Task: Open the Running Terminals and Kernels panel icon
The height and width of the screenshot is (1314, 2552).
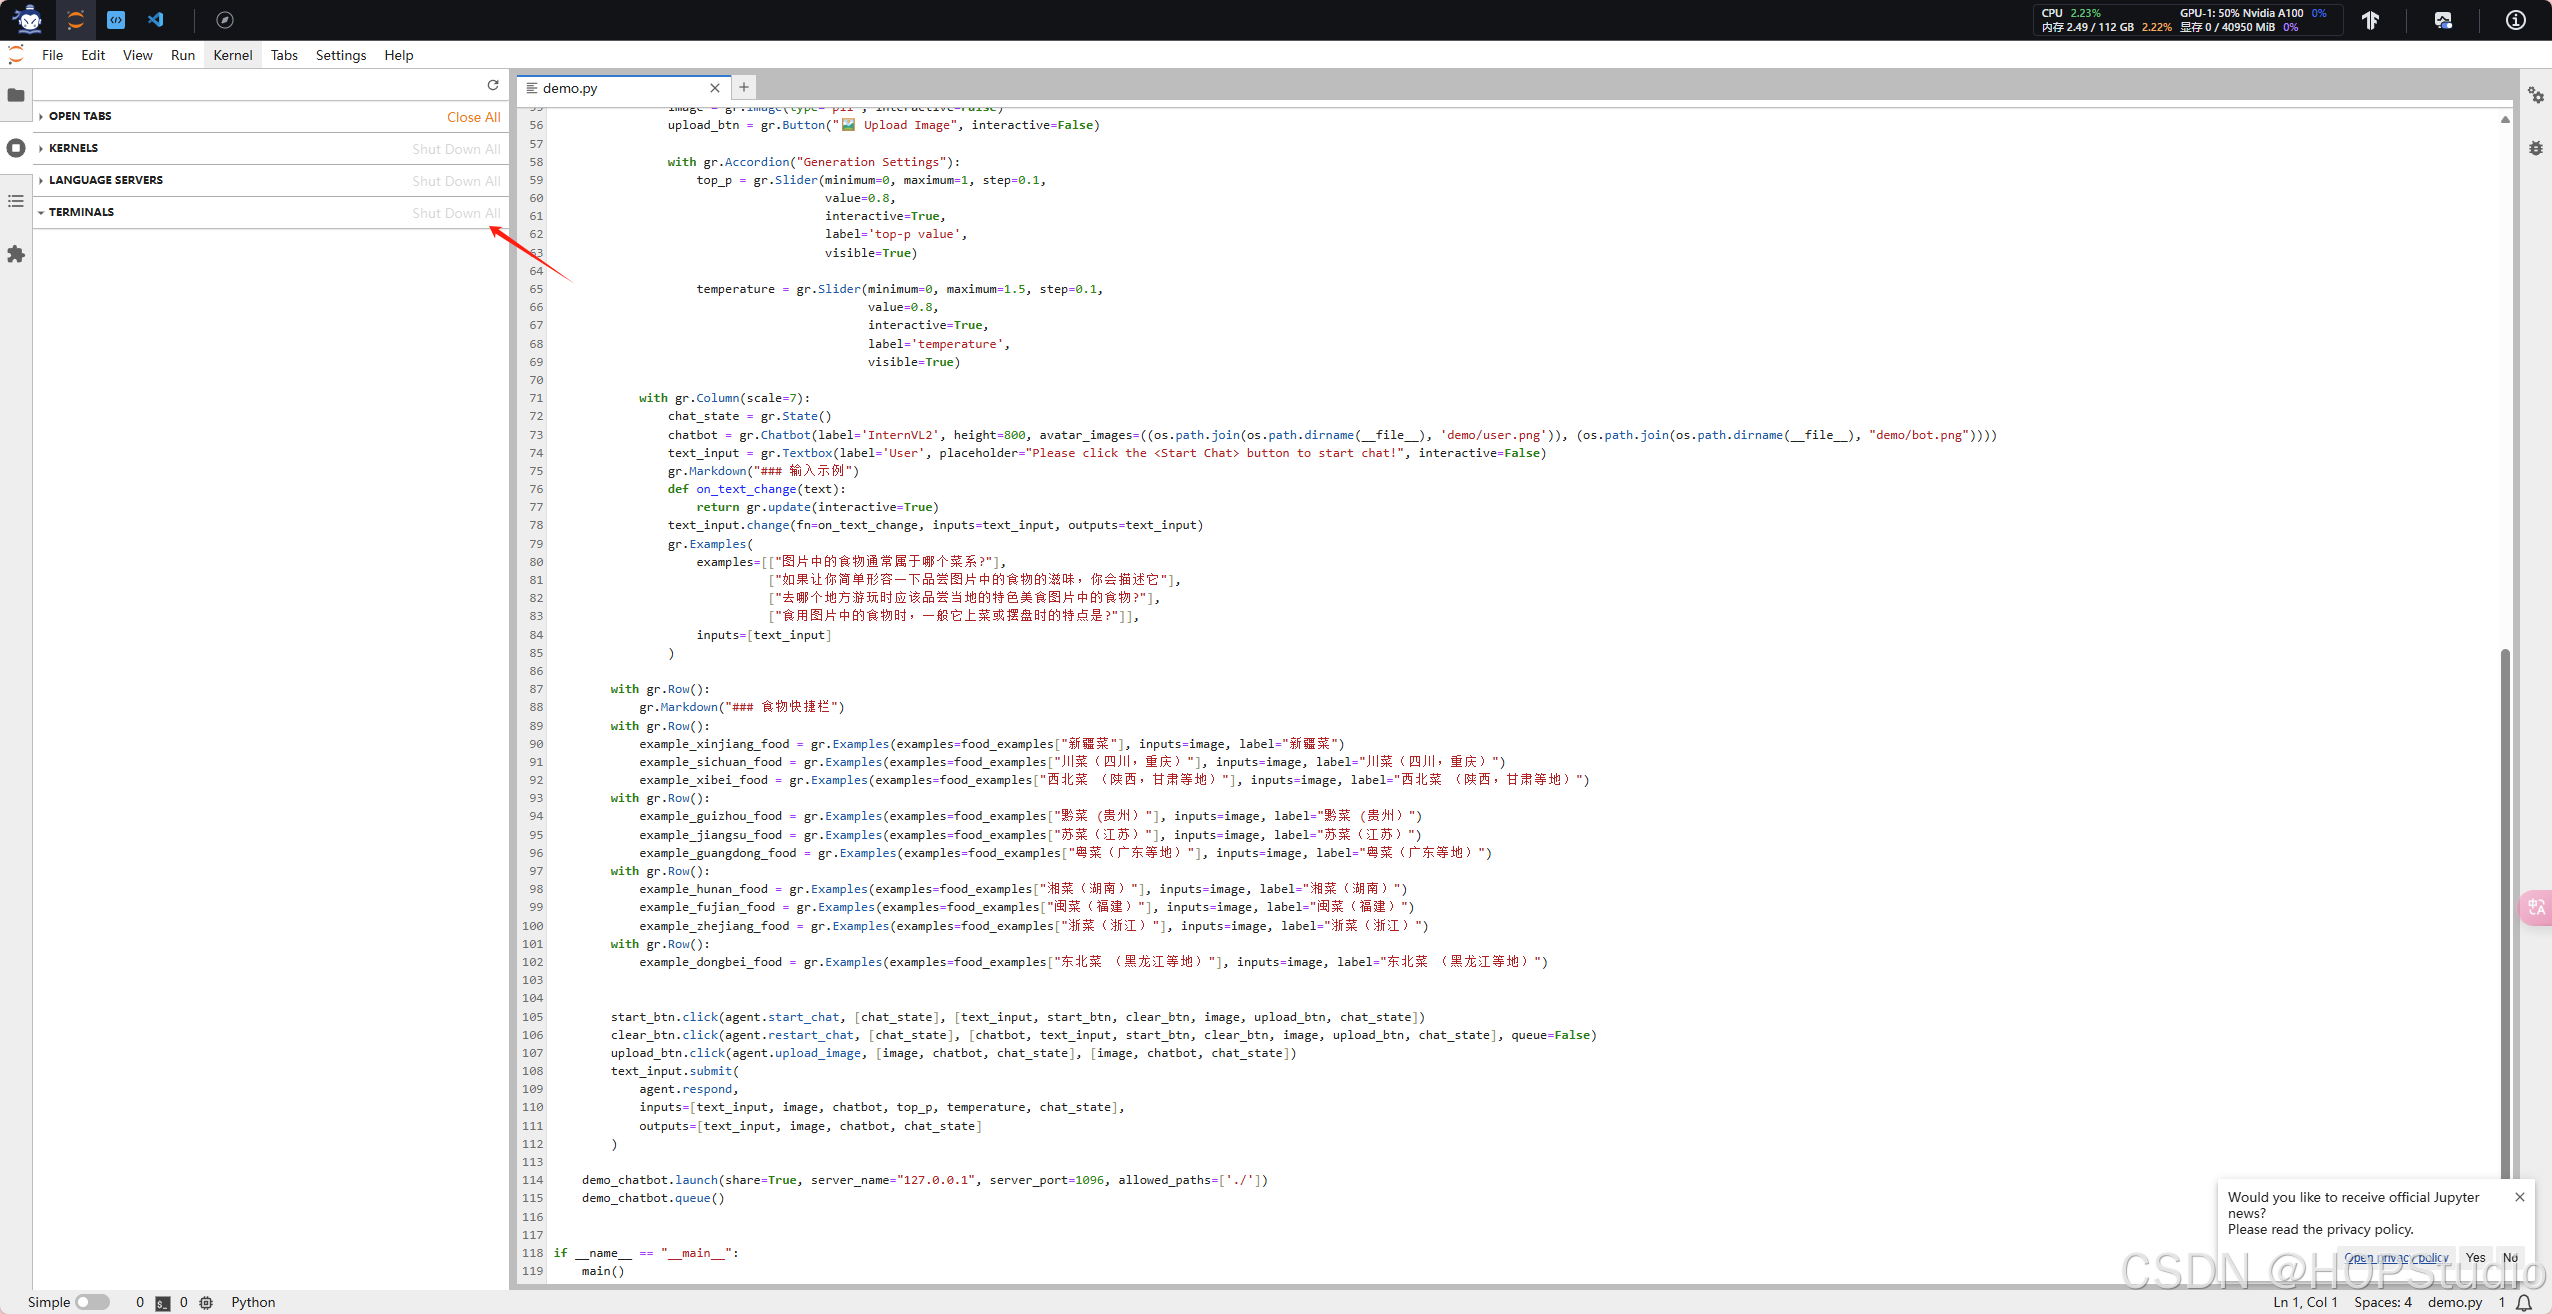Action: (15, 147)
